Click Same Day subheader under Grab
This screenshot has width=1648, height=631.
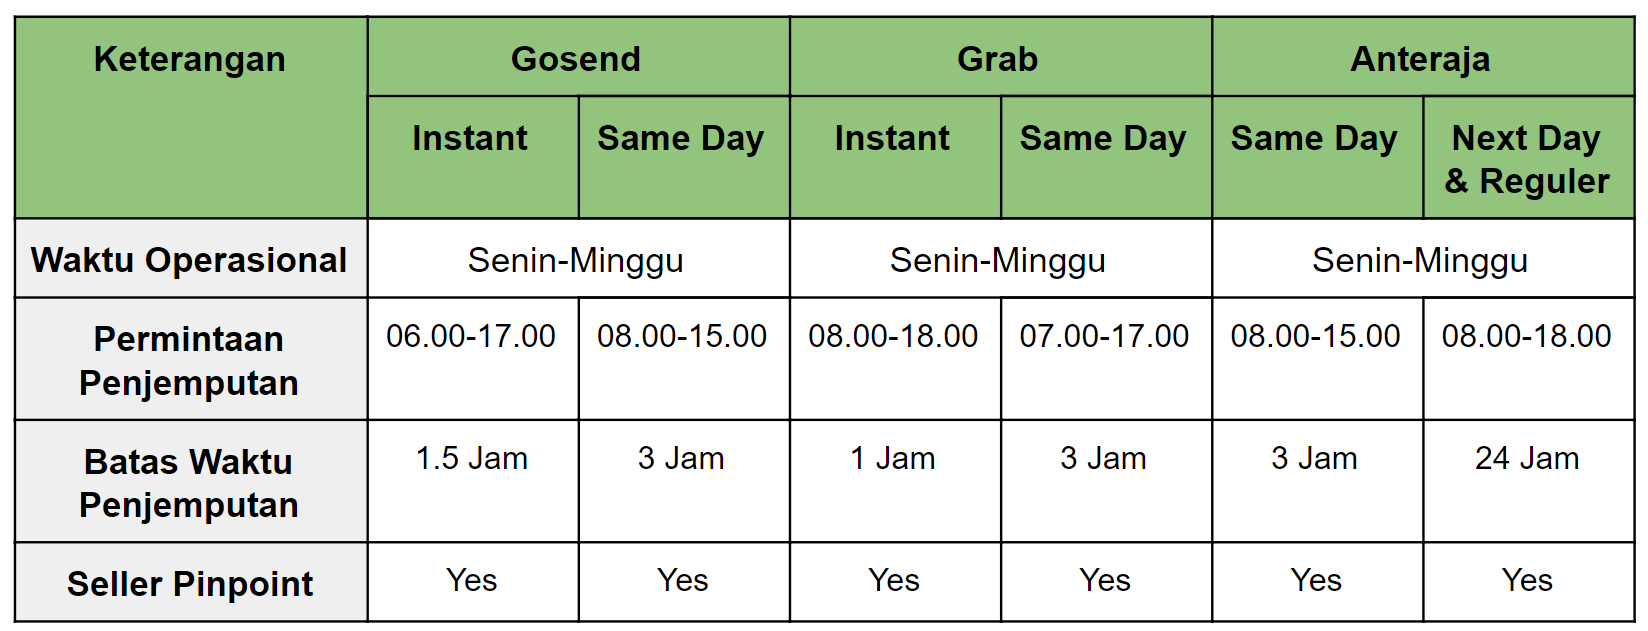(x=1105, y=157)
